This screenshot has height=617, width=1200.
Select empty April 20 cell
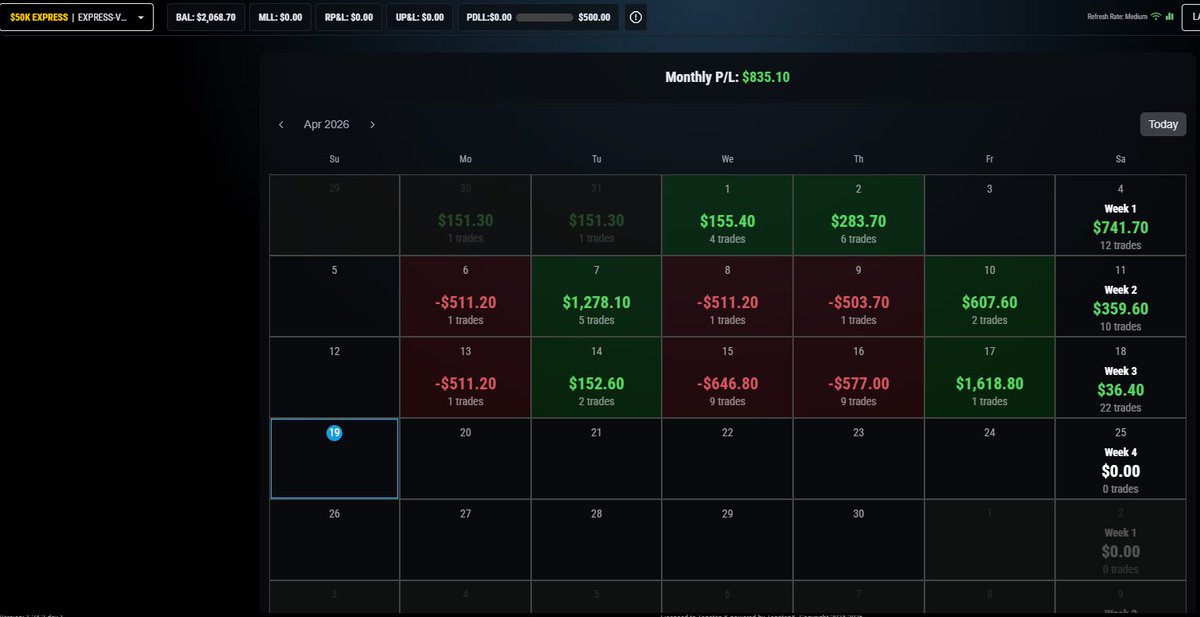click(x=465, y=458)
